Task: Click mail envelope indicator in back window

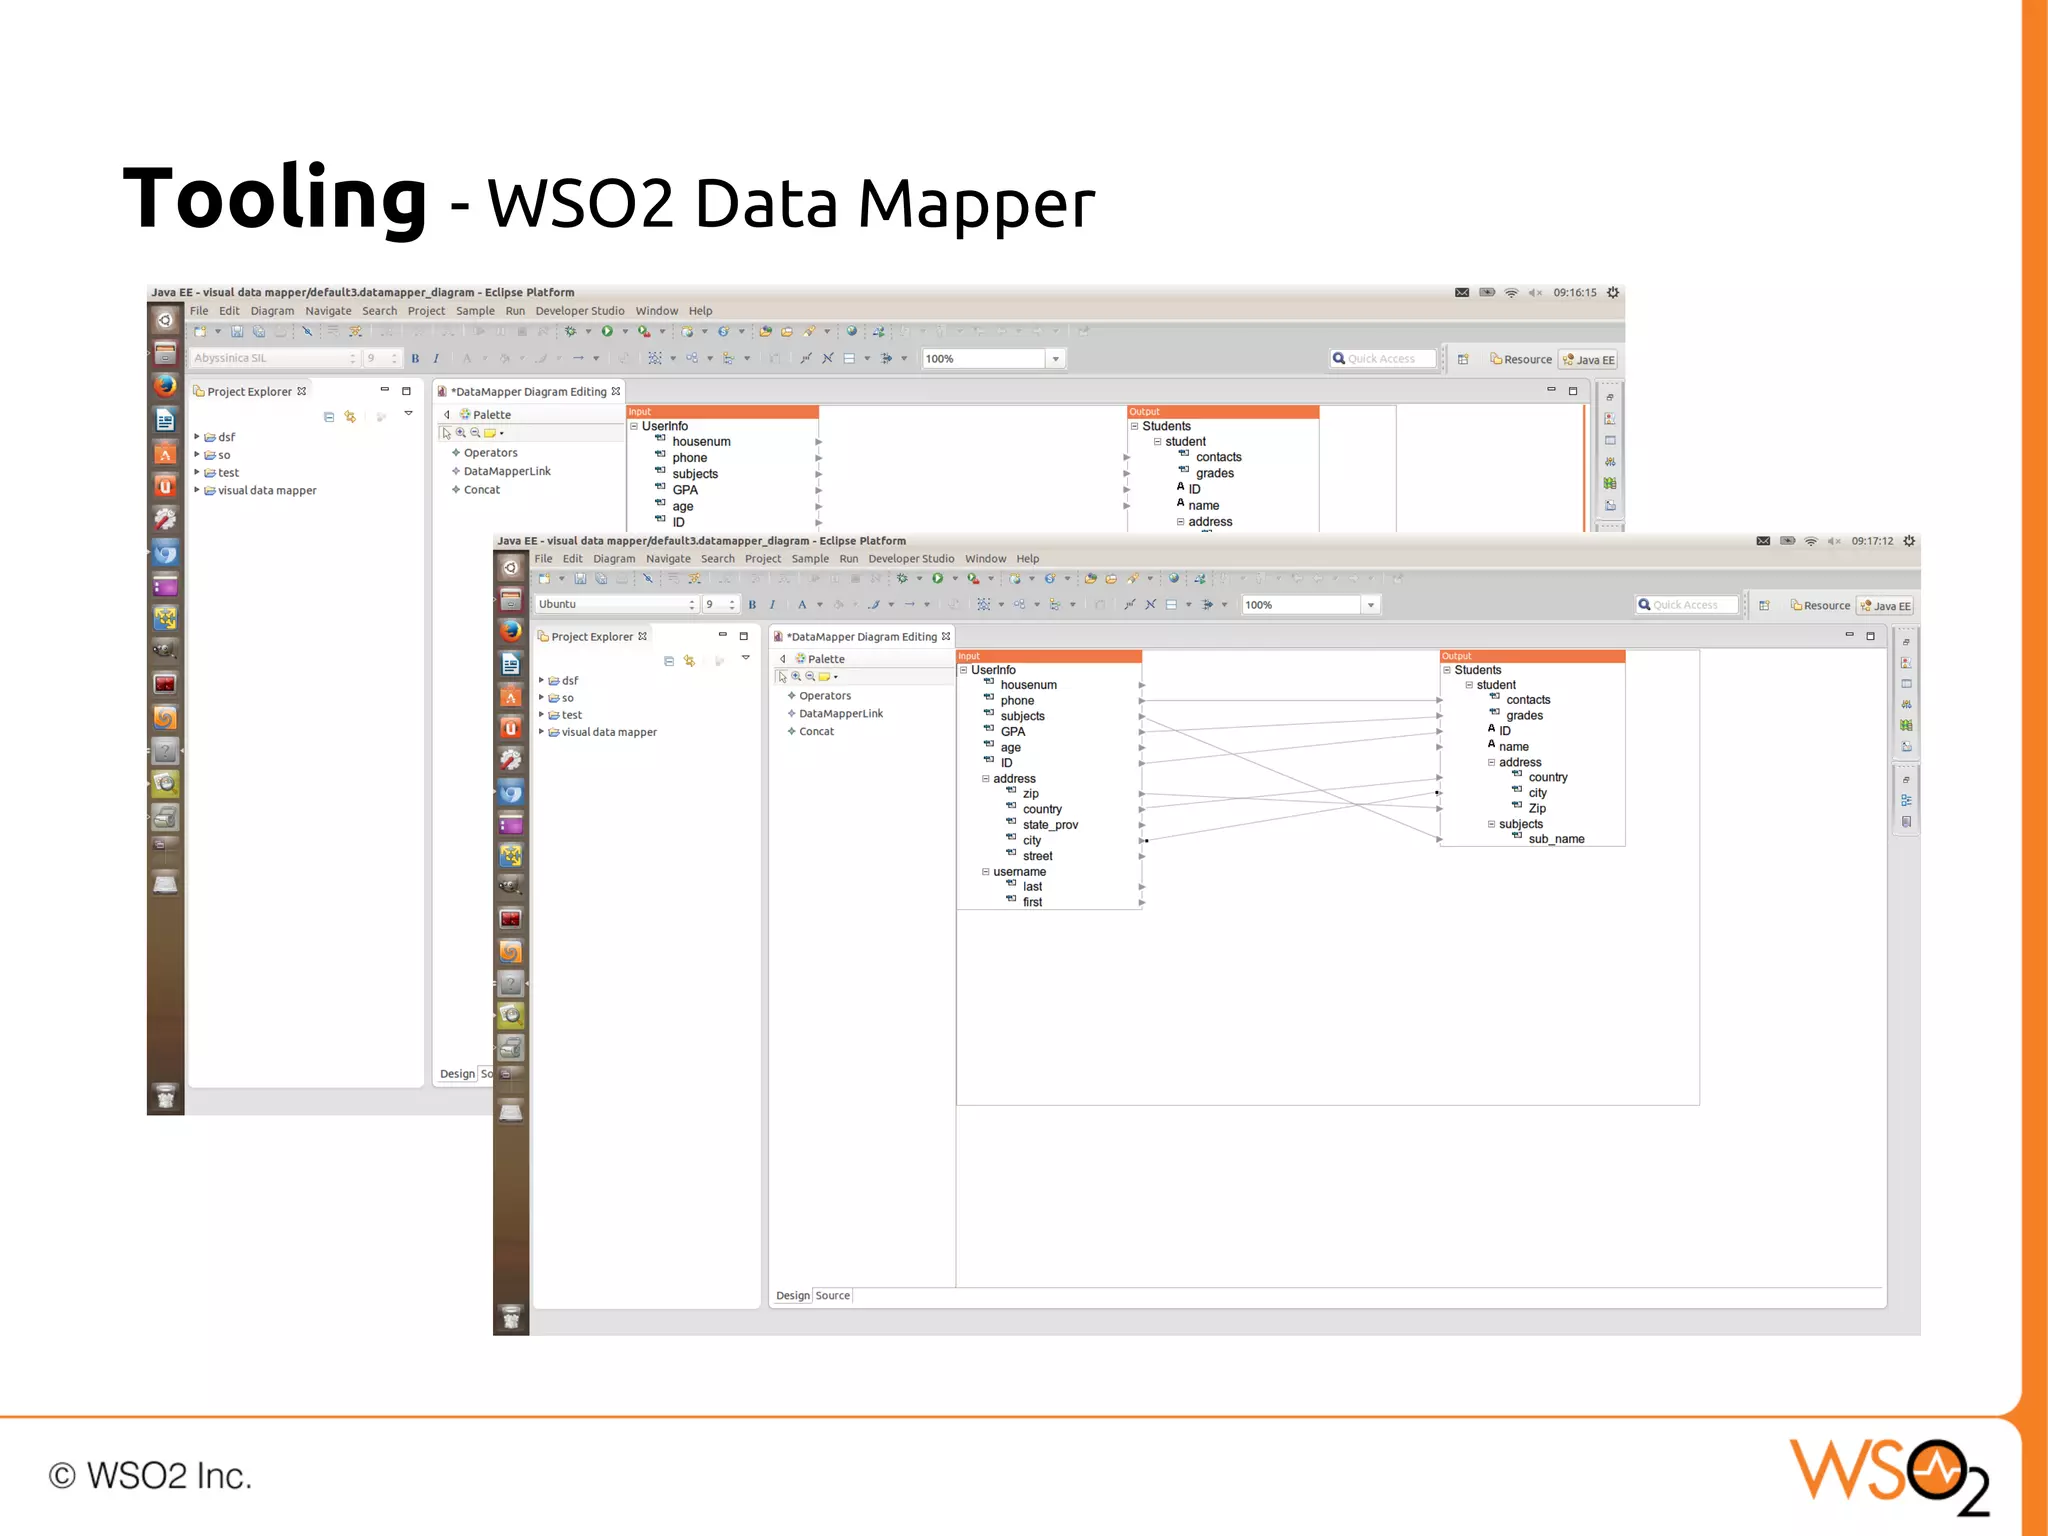Action: tap(1462, 293)
